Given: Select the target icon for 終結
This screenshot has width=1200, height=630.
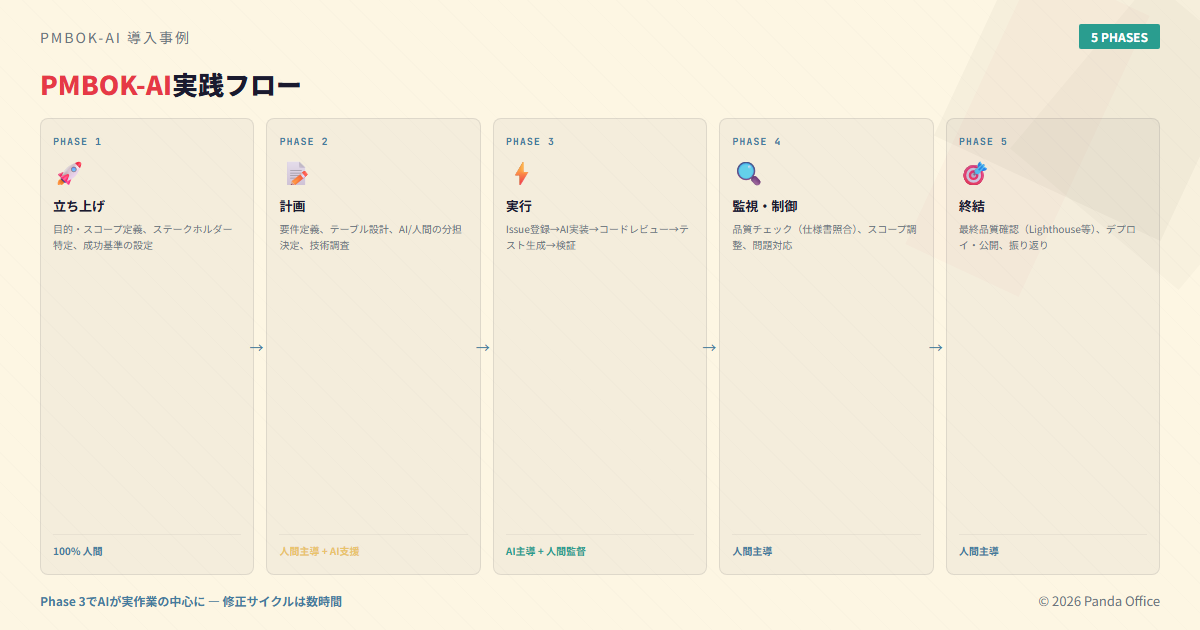Looking at the screenshot, I should (974, 174).
